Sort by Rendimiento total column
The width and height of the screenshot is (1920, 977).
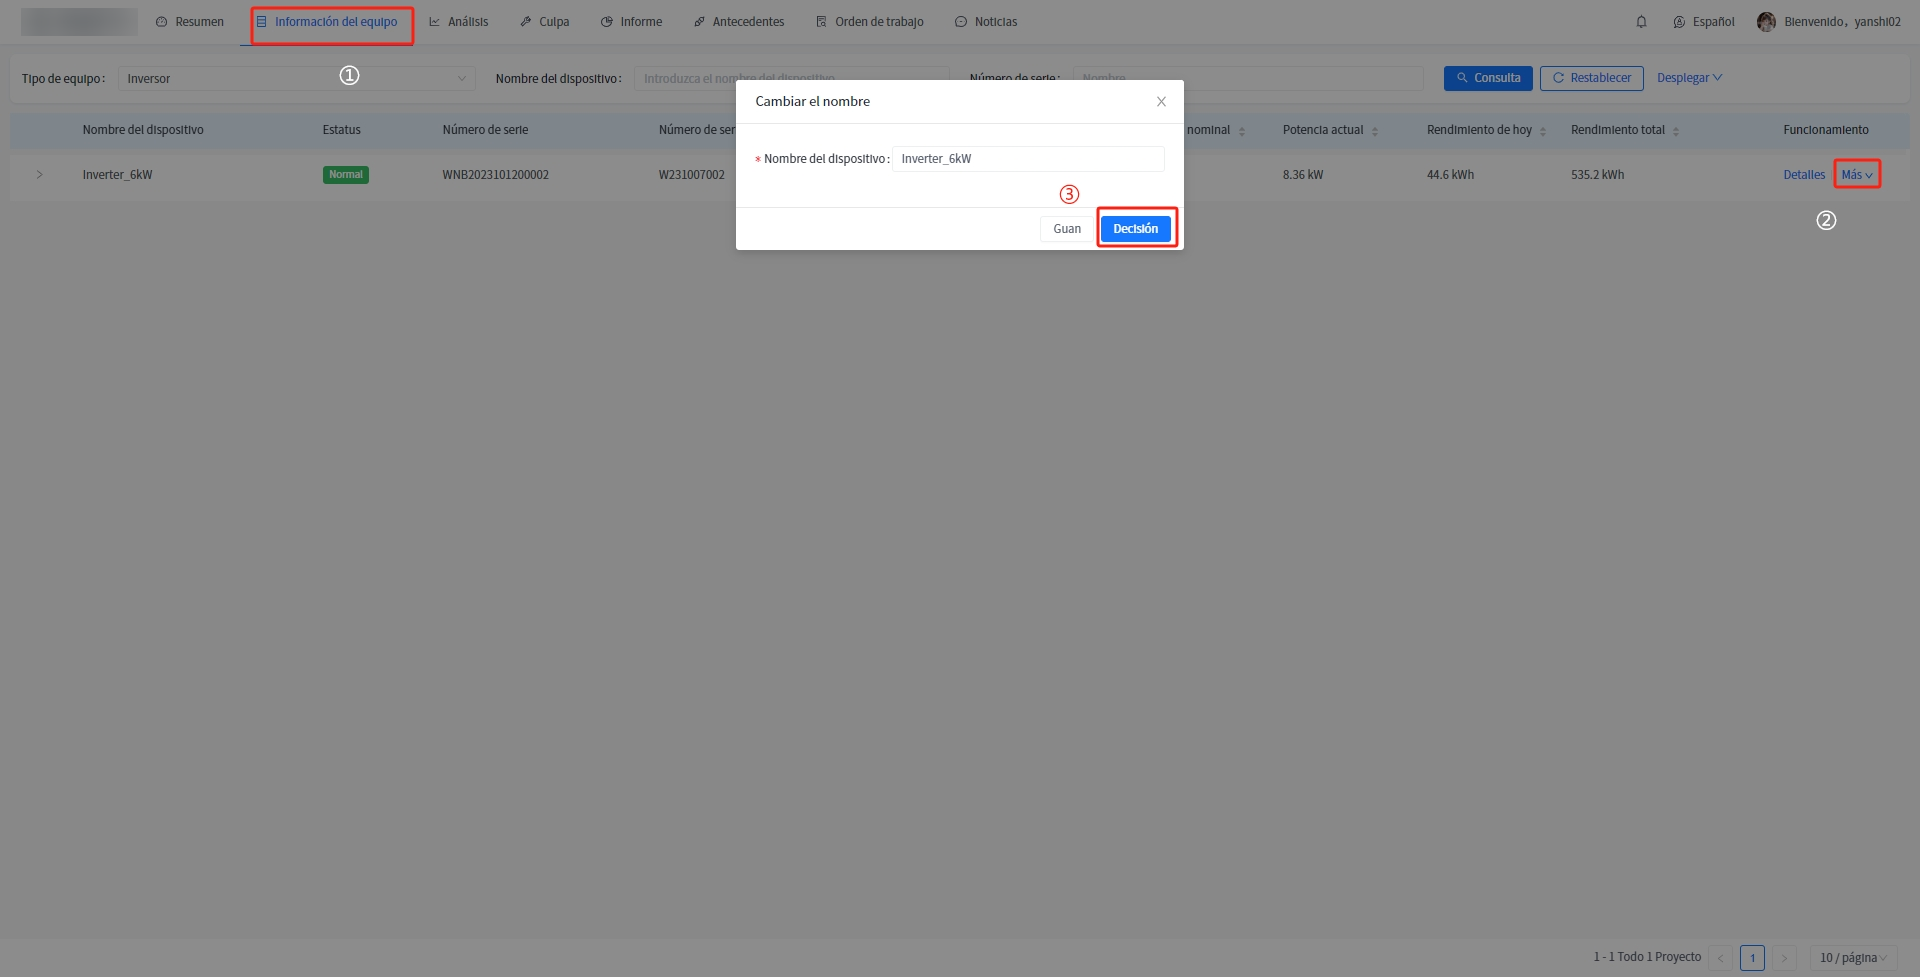point(1676,131)
